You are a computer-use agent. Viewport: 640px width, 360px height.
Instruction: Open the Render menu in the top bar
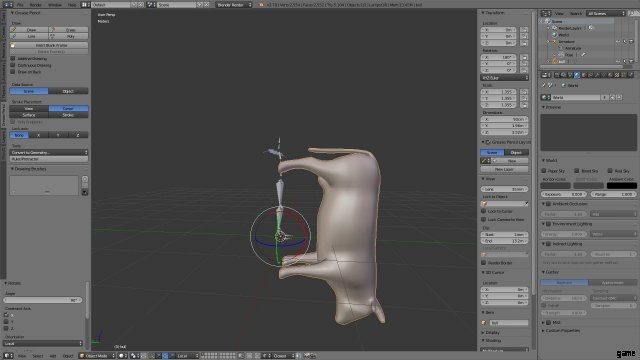pos(36,5)
